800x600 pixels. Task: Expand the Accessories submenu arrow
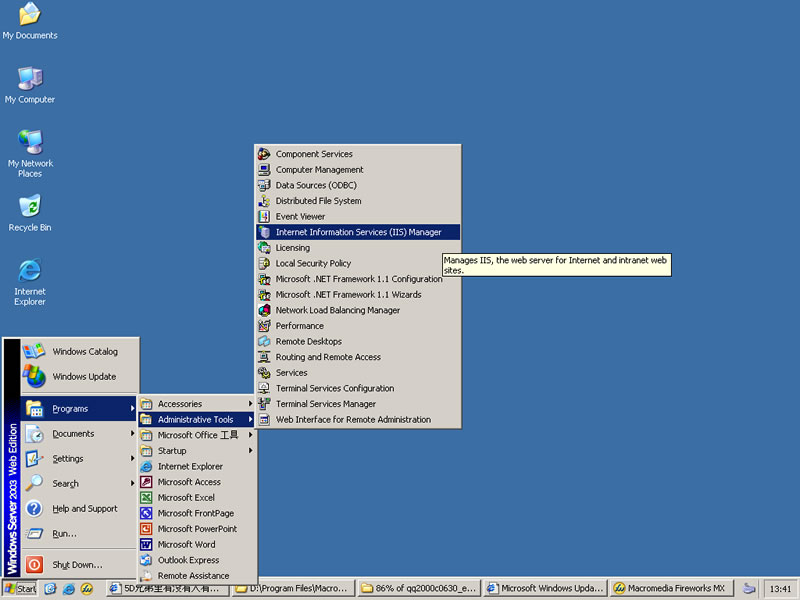point(251,404)
